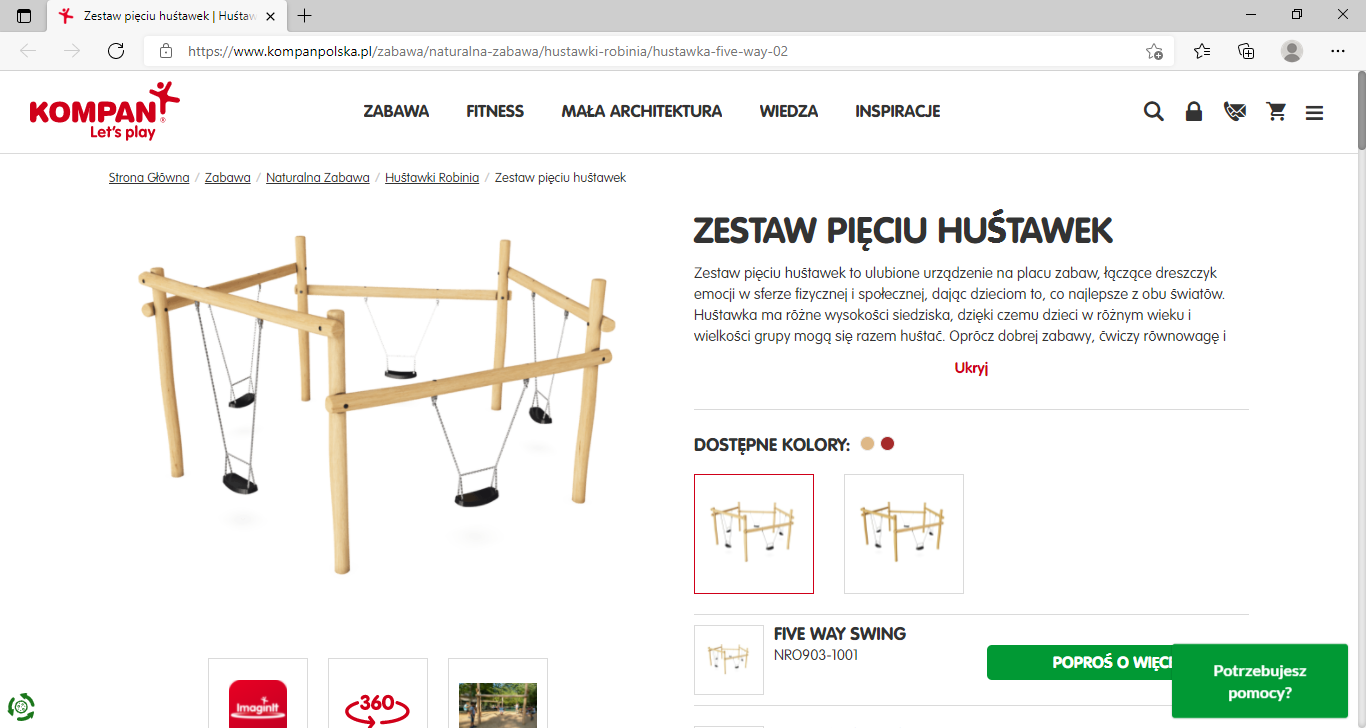Click the padlock login icon

1193,112
